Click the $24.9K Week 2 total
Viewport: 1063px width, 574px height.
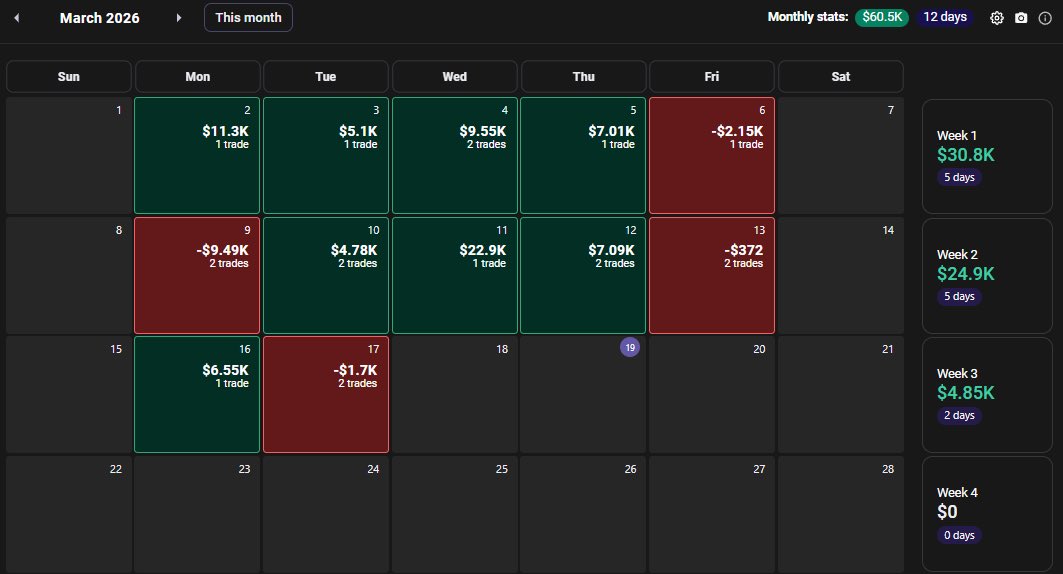[x=965, y=274]
